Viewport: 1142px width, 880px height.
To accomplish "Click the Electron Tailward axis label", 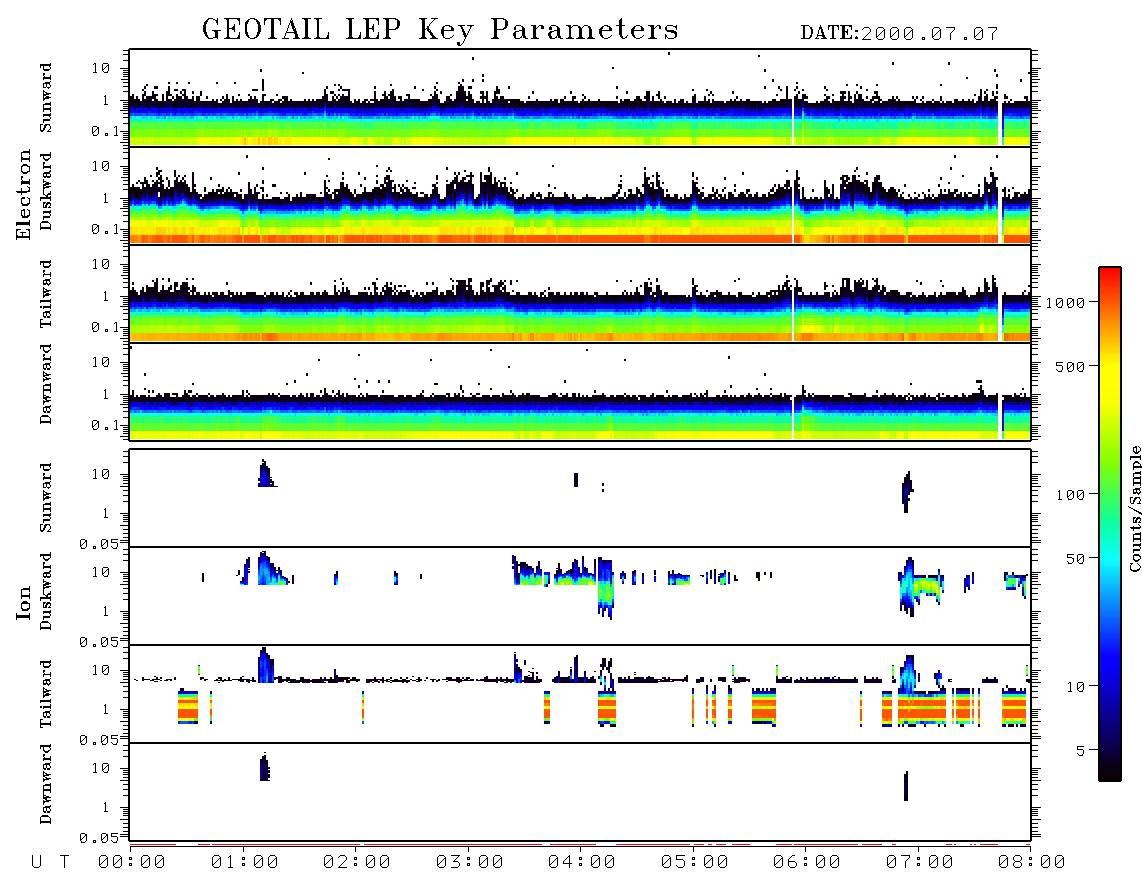I will [x=46, y=294].
